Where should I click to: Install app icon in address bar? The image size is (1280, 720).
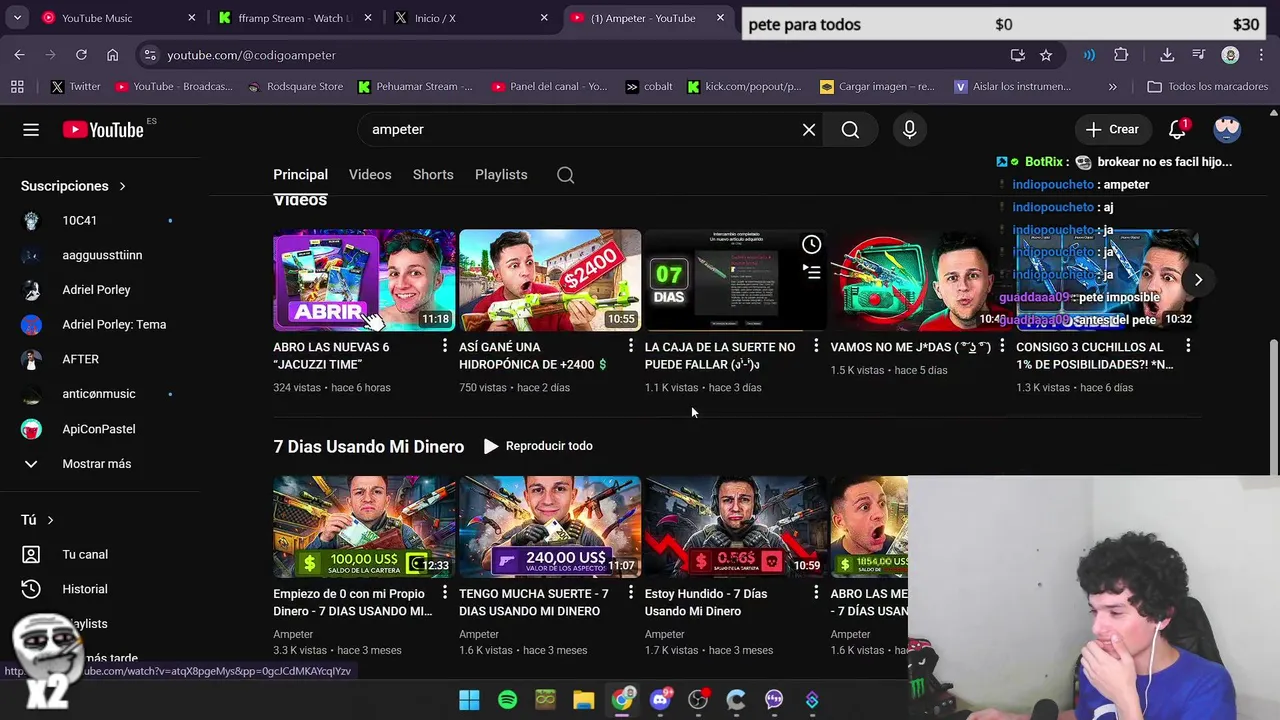(x=1017, y=55)
